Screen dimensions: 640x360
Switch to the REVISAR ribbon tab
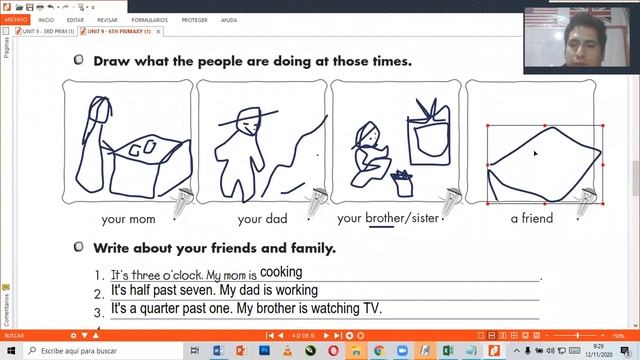[x=107, y=20]
